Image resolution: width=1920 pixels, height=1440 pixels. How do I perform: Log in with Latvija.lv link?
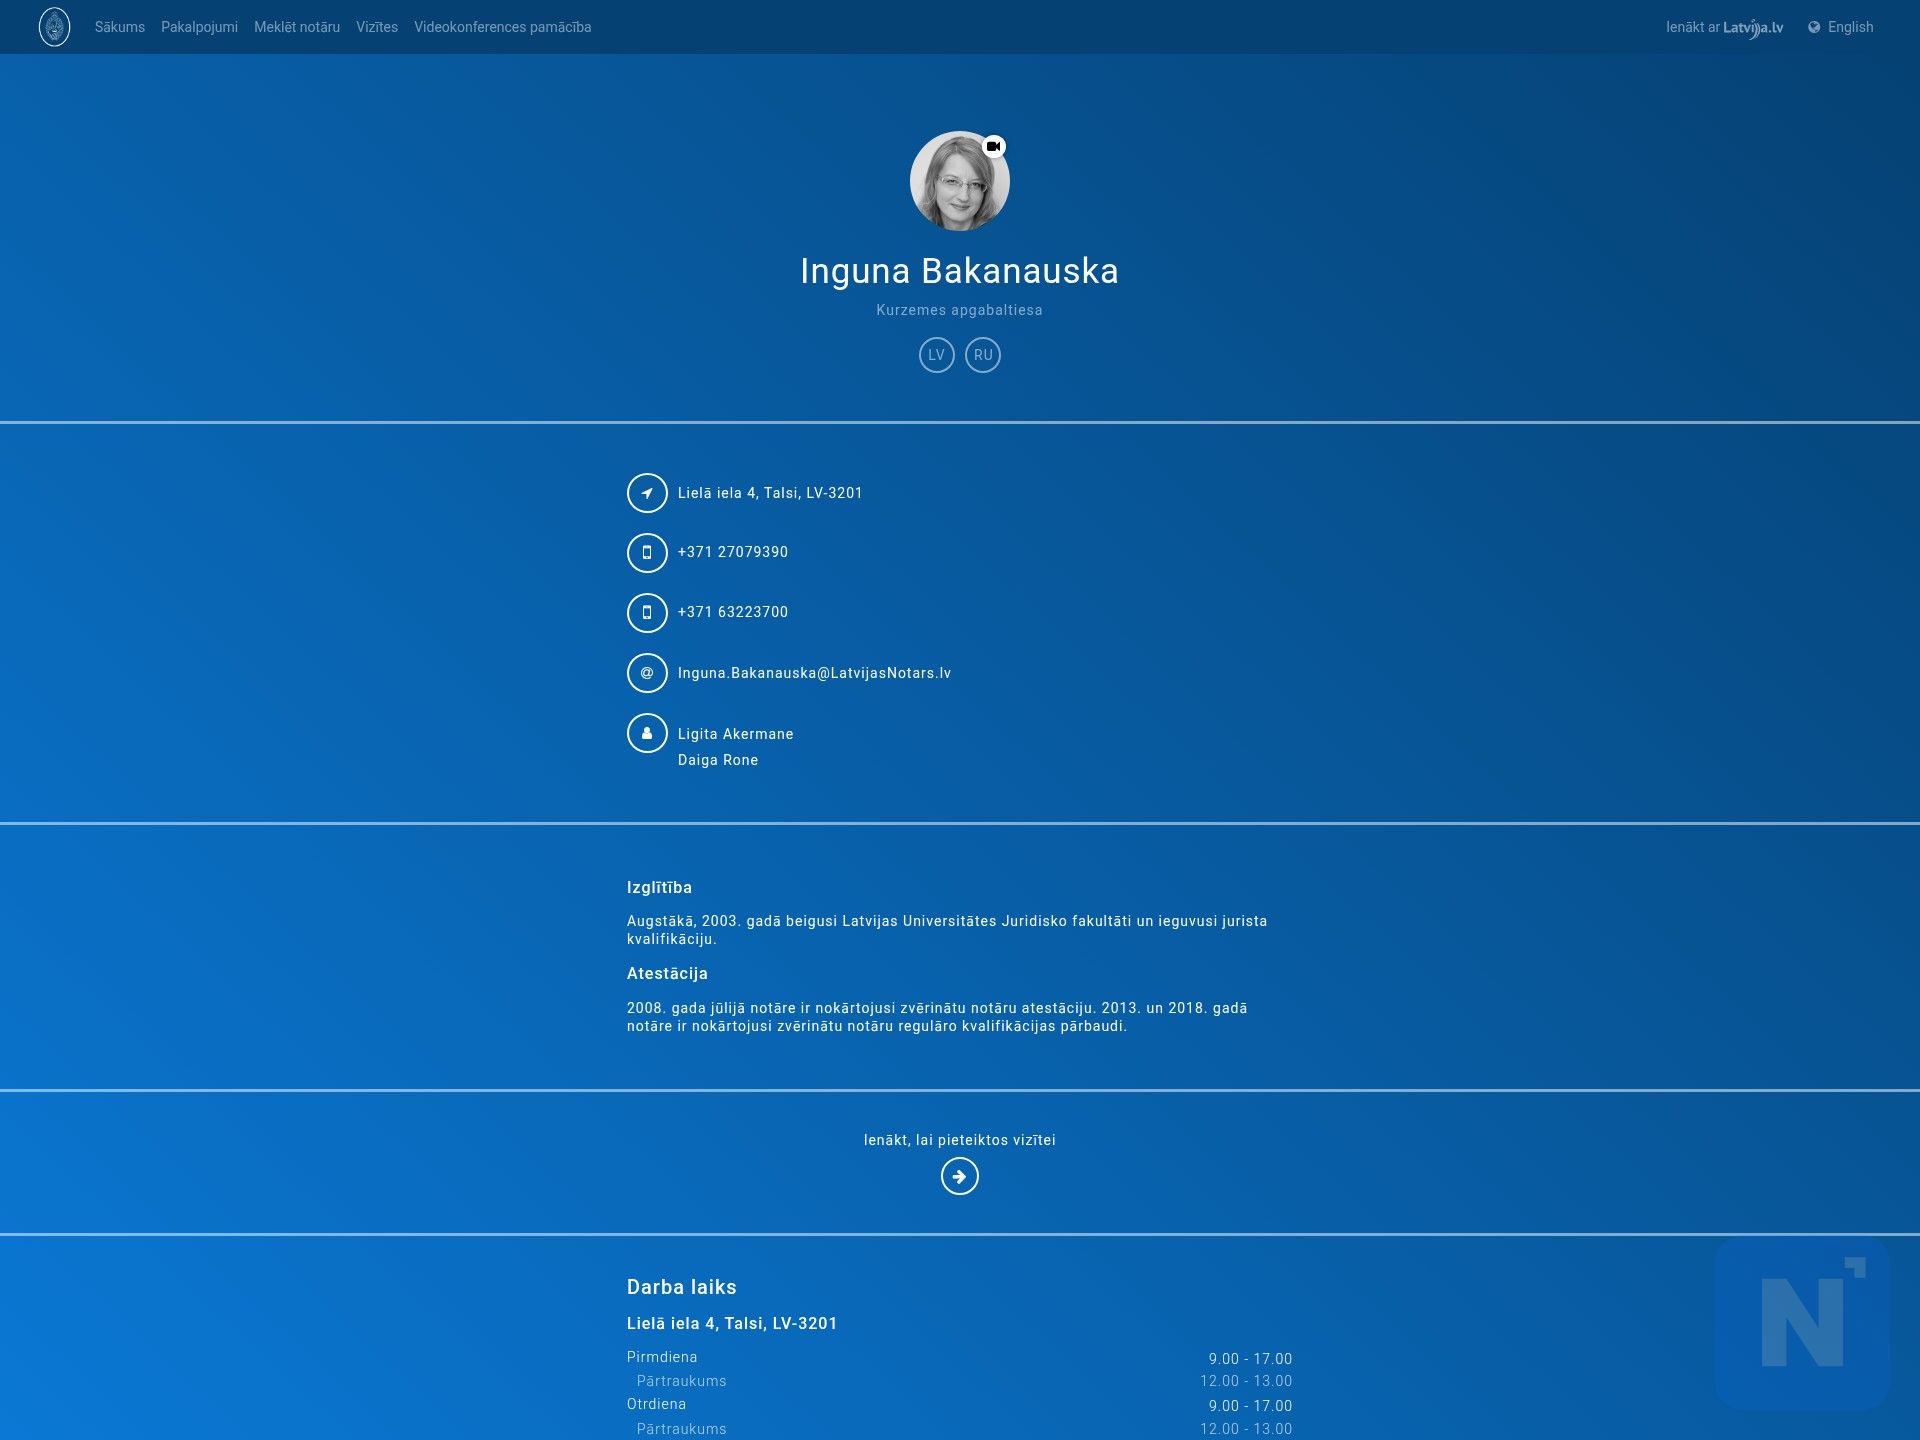(1724, 27)
